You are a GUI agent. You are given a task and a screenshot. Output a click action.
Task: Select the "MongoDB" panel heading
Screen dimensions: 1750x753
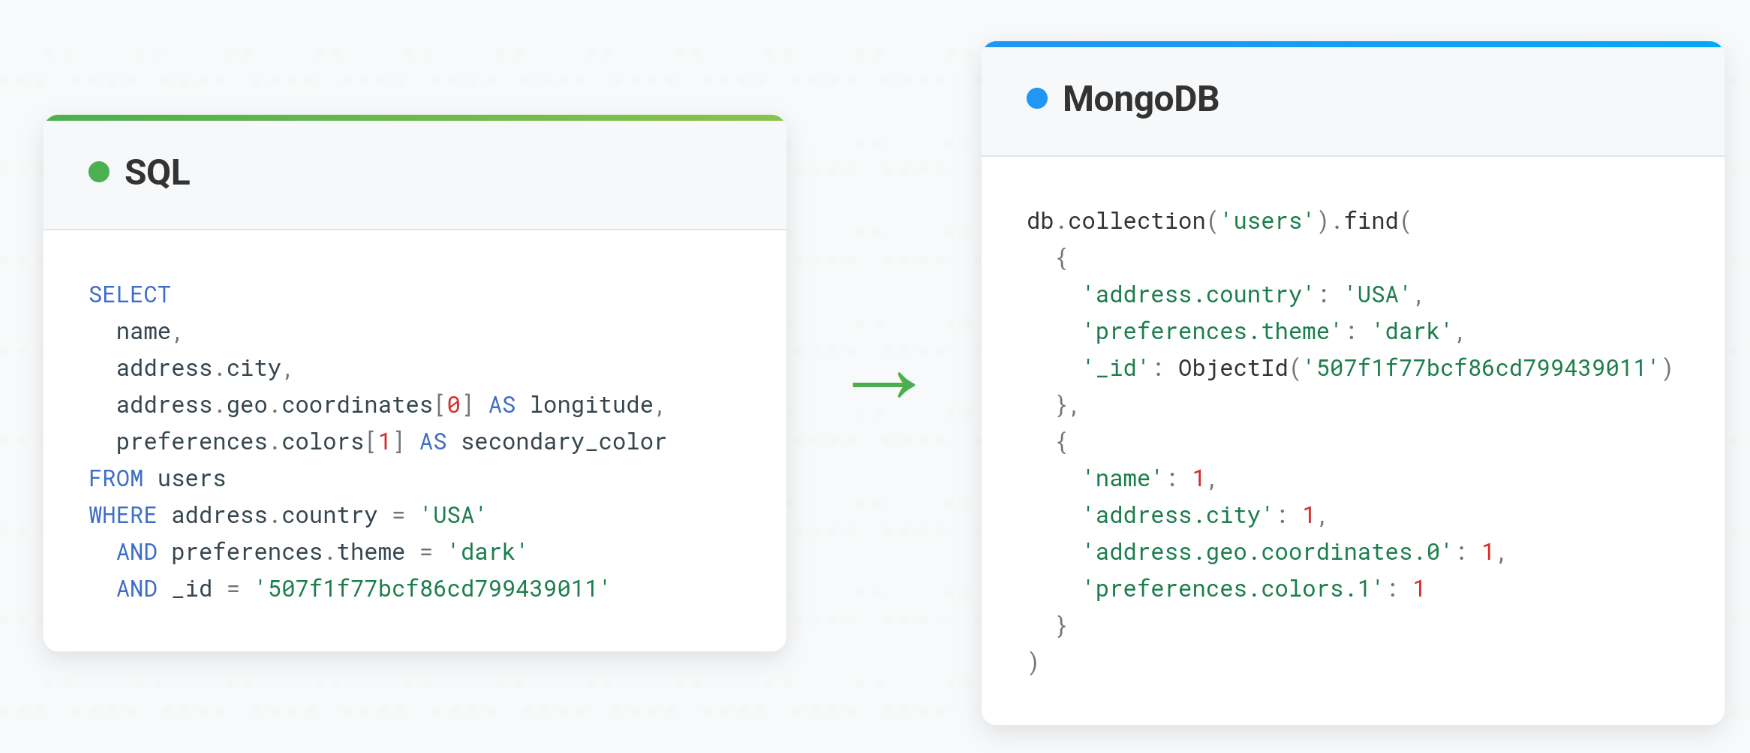[1141, 99]
